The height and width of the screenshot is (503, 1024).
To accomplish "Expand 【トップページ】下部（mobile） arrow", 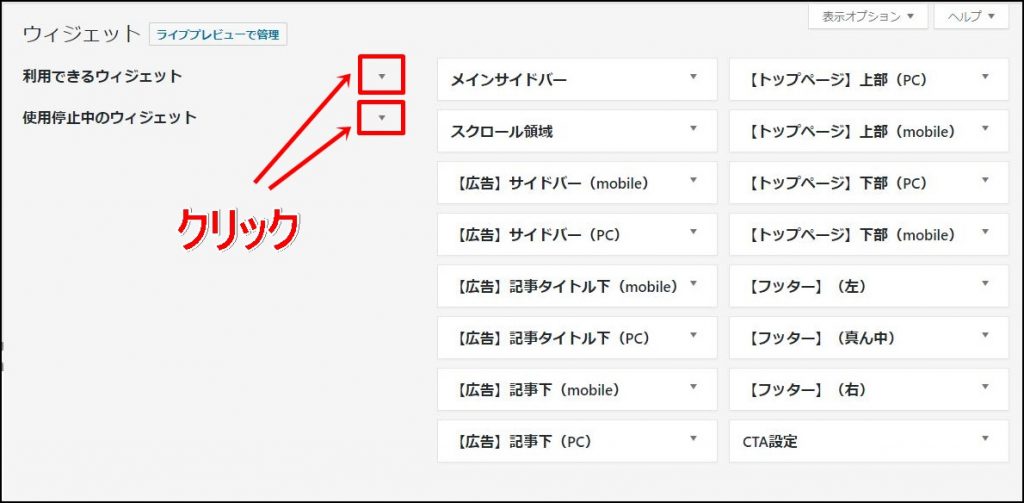I will tap(985, 231).
